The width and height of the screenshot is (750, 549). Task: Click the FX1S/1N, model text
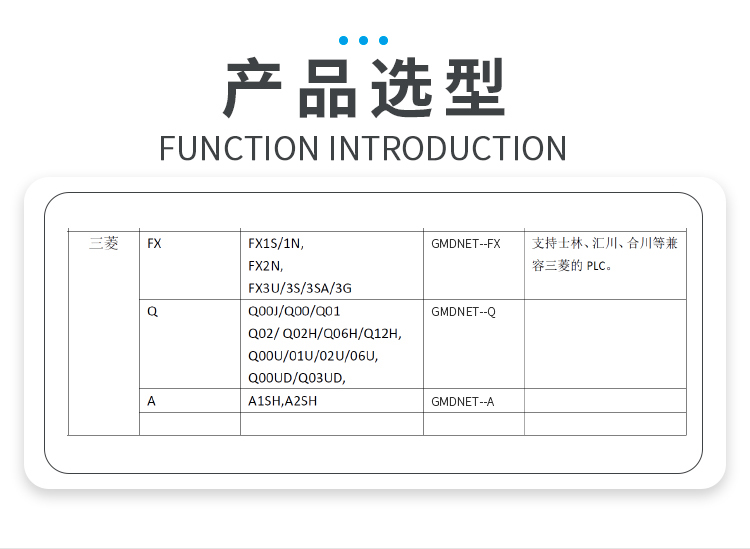(276, 244)
